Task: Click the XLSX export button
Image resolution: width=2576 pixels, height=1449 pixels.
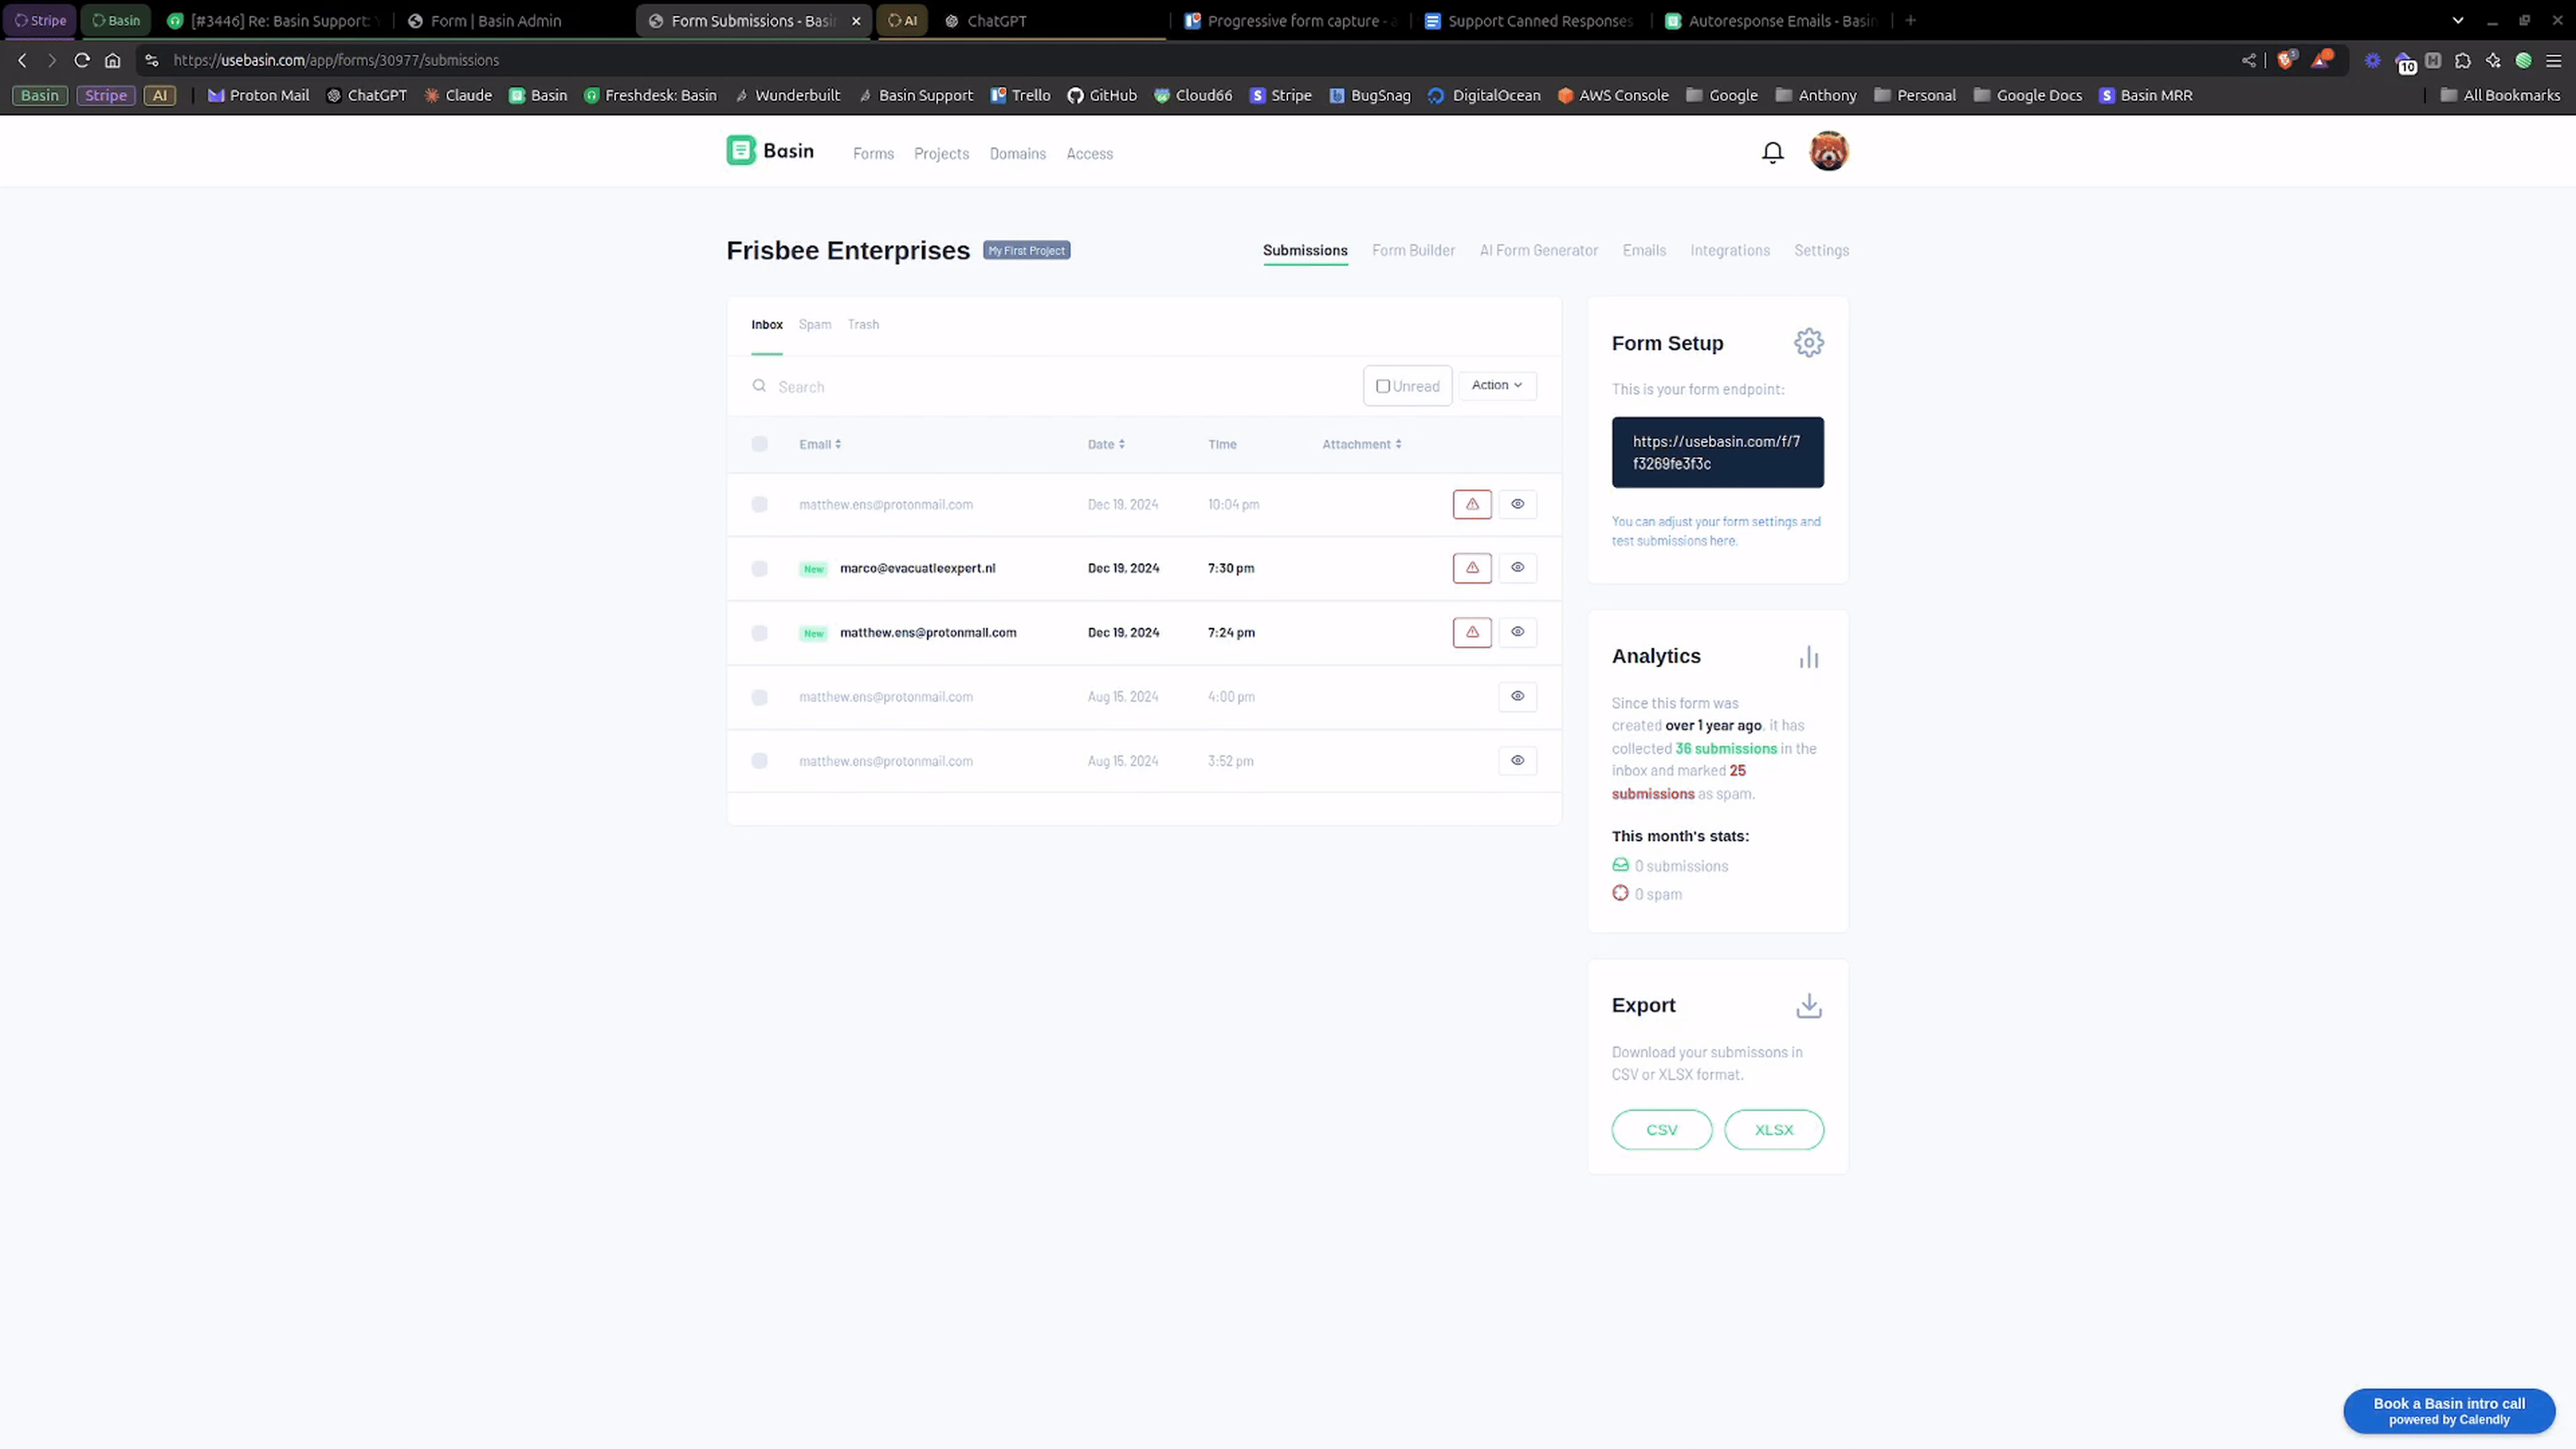Action: [x=1774, y=1129]
